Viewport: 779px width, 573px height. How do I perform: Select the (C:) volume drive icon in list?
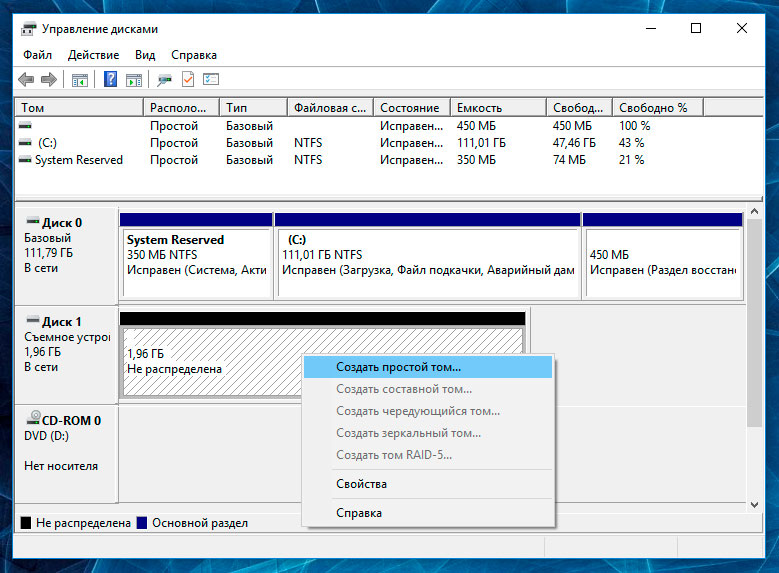coord(25,143)
